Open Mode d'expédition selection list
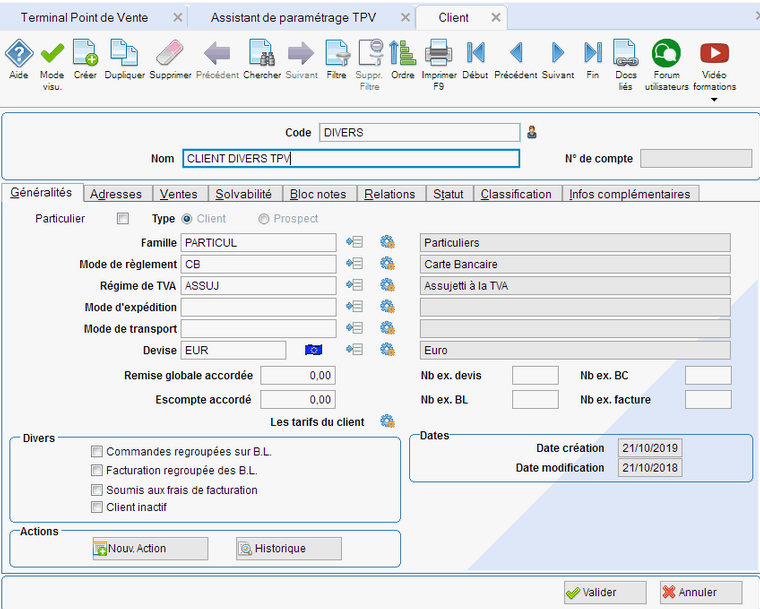760x609 pixels. pos(355,306)
